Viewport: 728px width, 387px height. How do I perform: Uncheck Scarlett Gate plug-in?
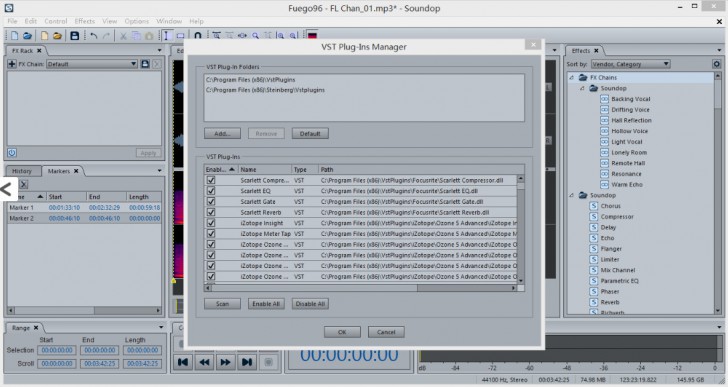(x=211, y=201)
